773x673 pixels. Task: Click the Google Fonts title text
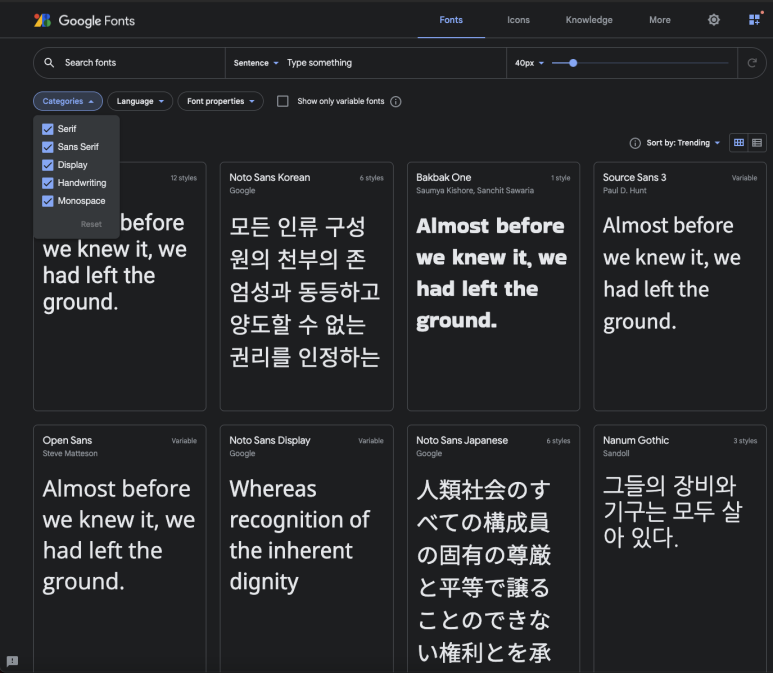click(x=97, y=21)
